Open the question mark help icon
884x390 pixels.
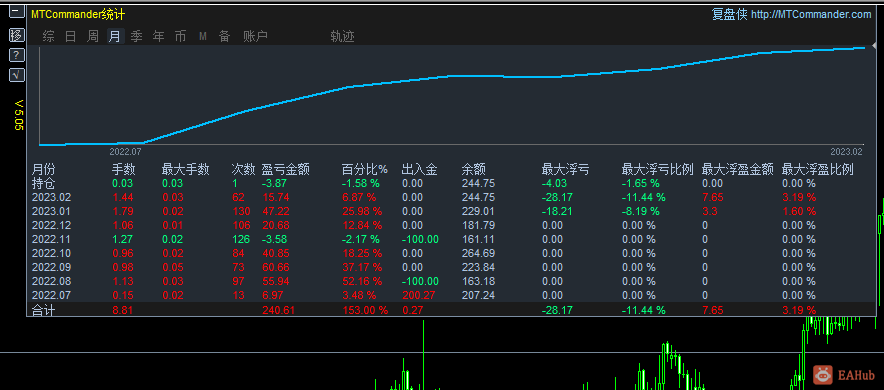(x=17, y=55)
